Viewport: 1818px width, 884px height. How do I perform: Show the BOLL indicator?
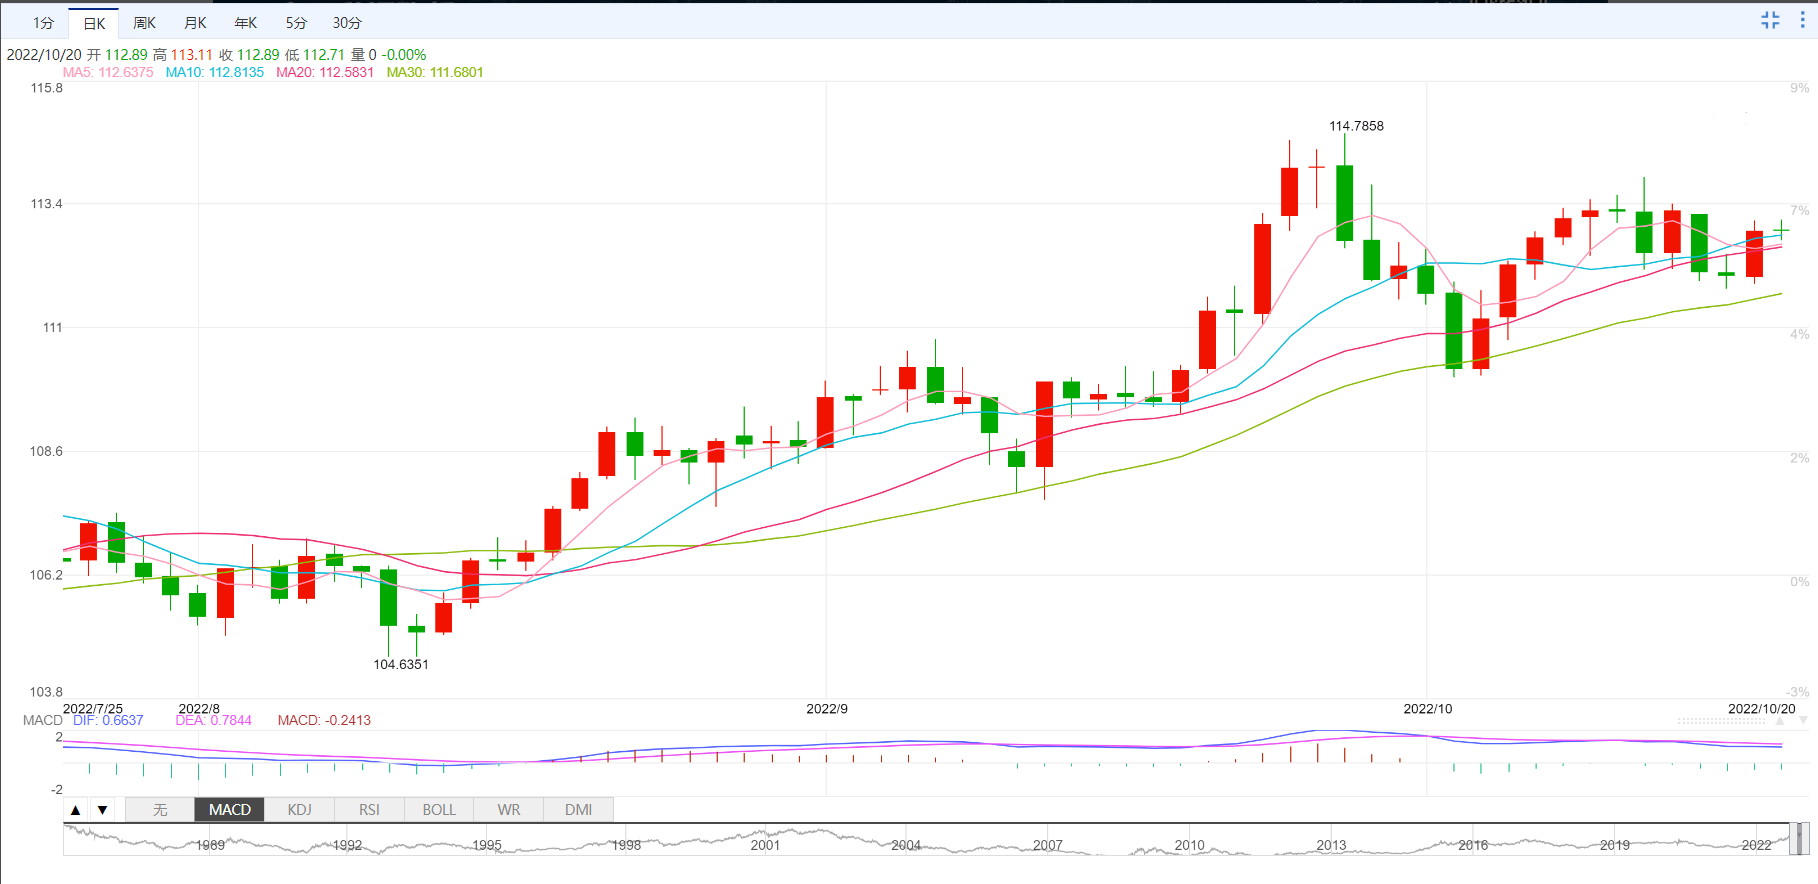click(x=439, y=810)
